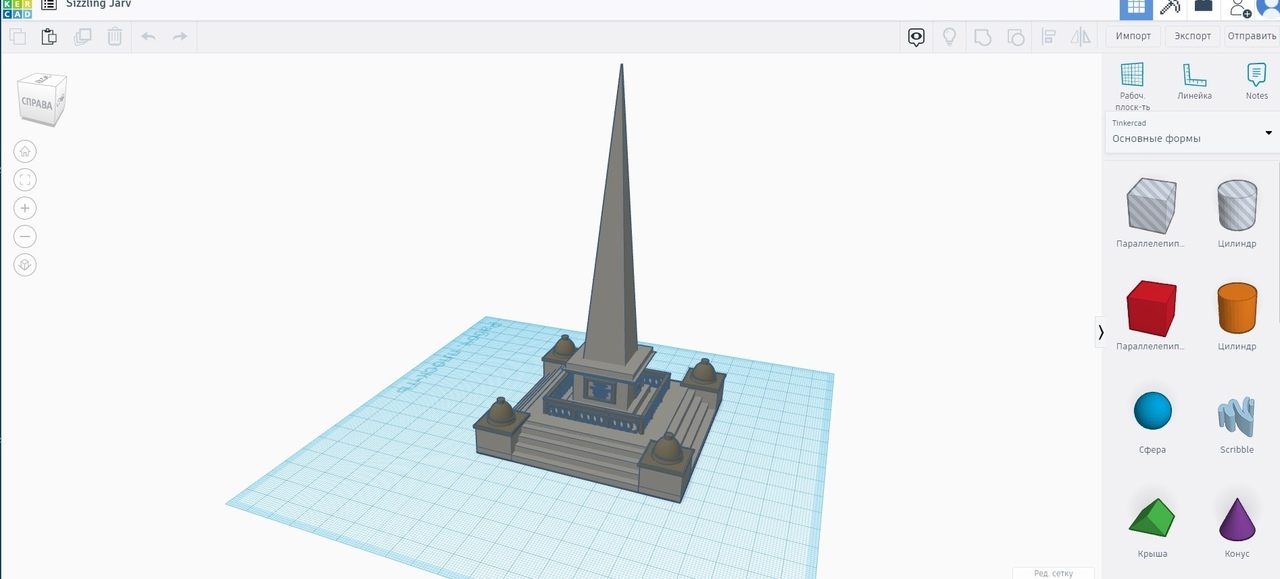1280x579 pixels.
Task: Click the Delete trash icon
Action: [x=115, y=37]
